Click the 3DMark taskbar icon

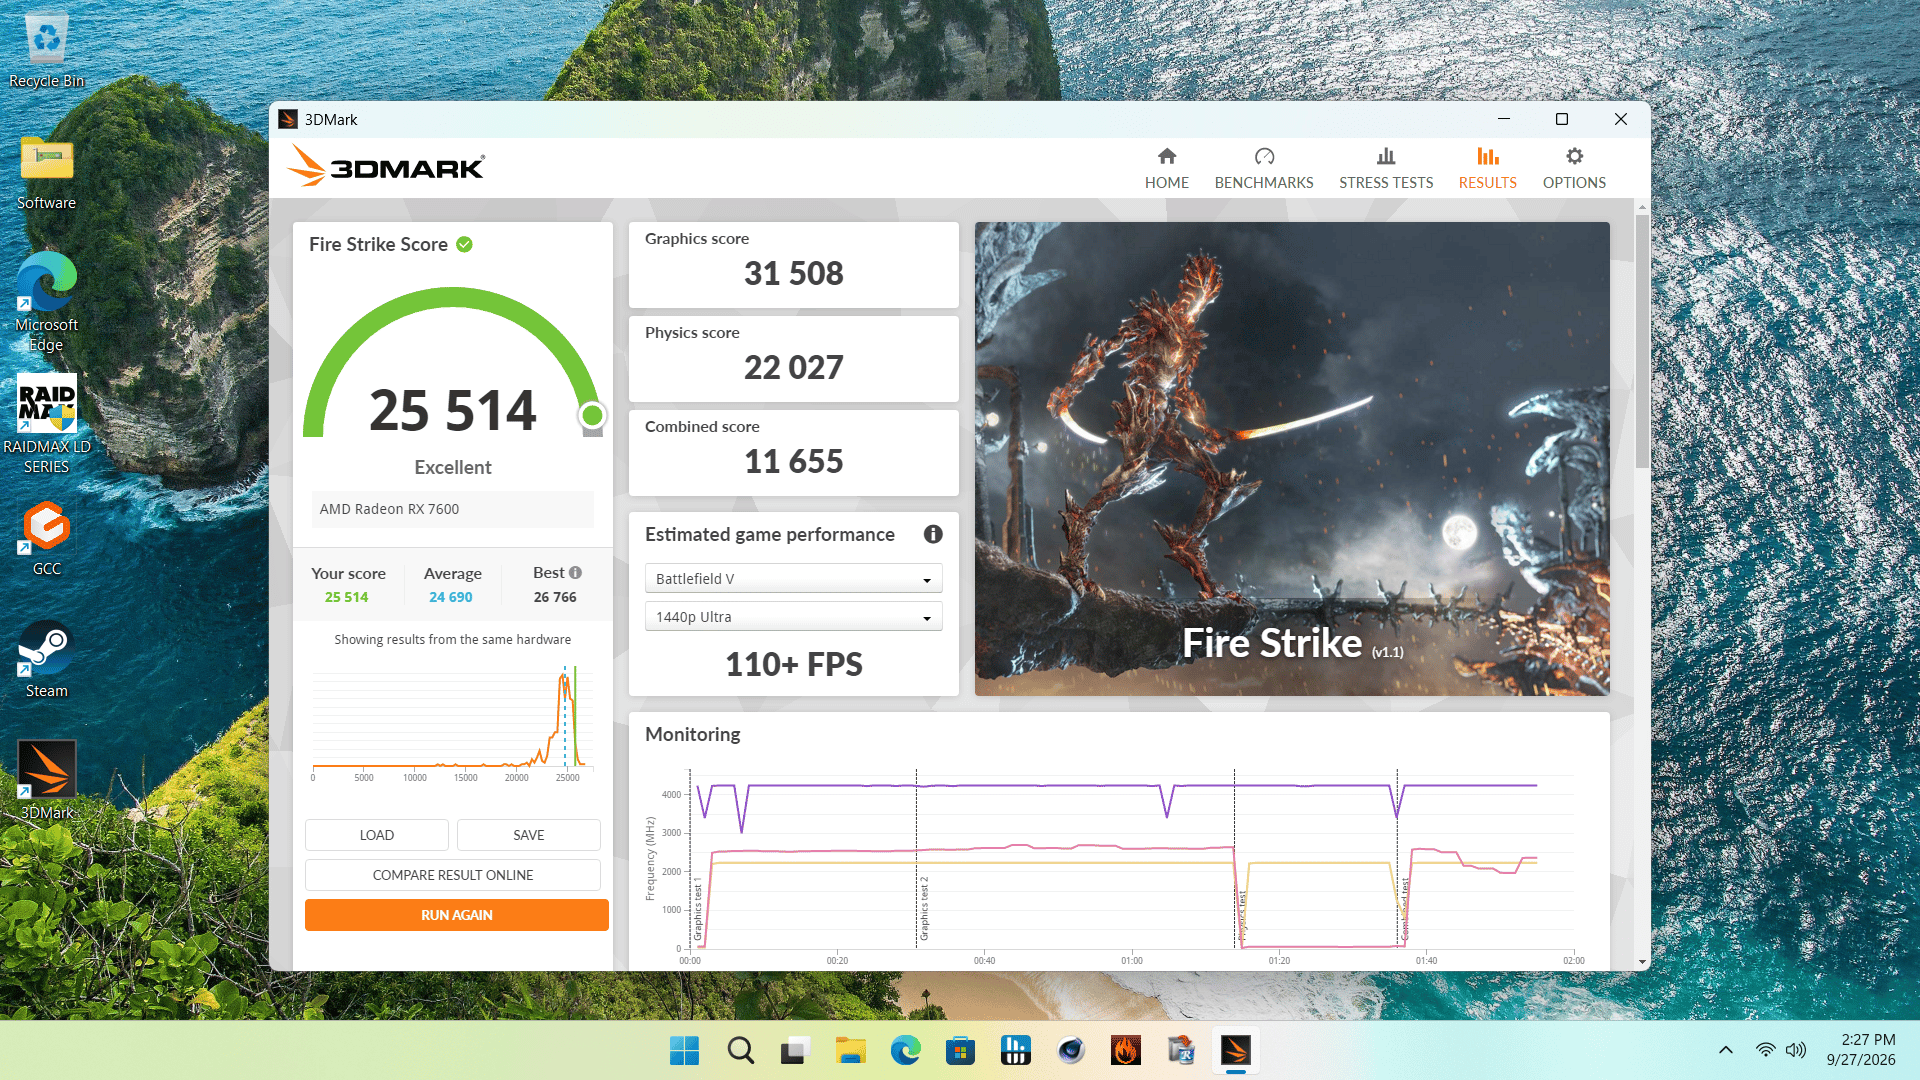pyautogui.click(x=1236, y=1050)
